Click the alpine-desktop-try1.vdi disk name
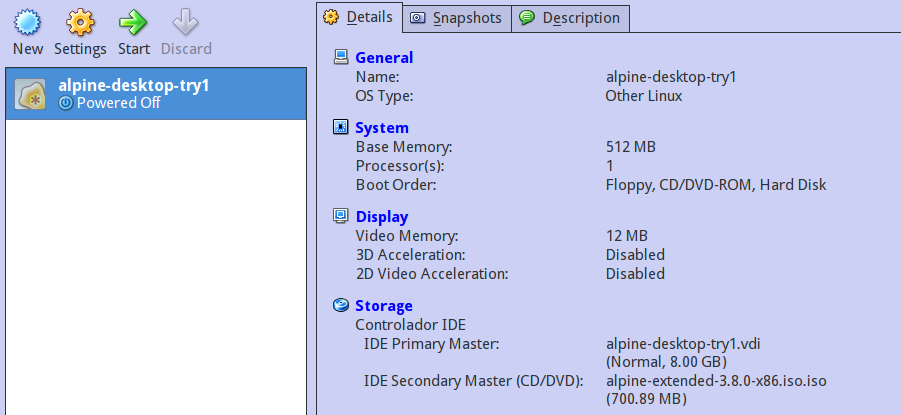This screenshot has height=415, width=901. tap(683, 344)
